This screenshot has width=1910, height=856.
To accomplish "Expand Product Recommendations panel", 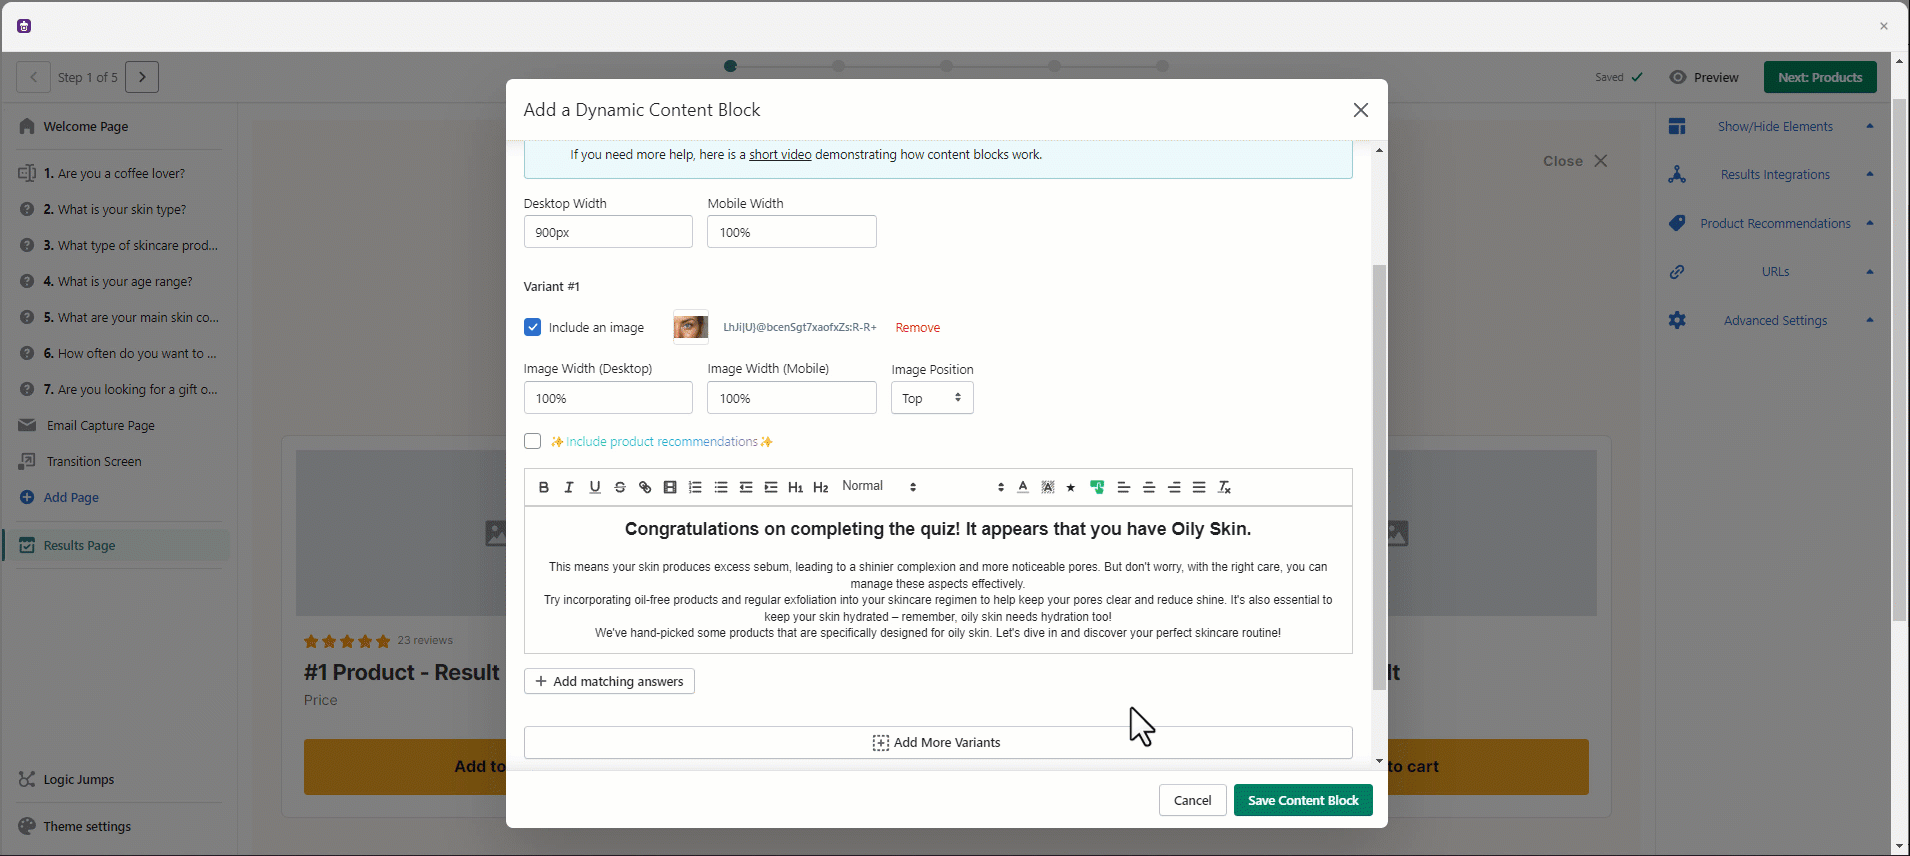I will click(1775, 223).
